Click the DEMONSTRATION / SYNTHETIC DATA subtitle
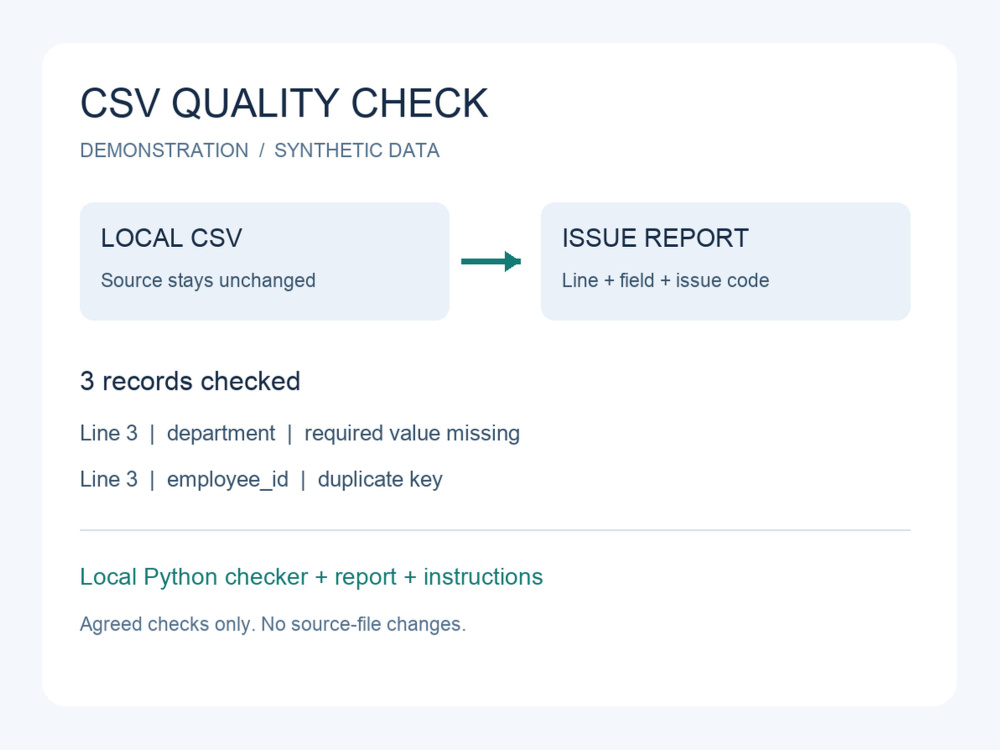Viewport: 1000px width, 750px height. click(260, 151)
